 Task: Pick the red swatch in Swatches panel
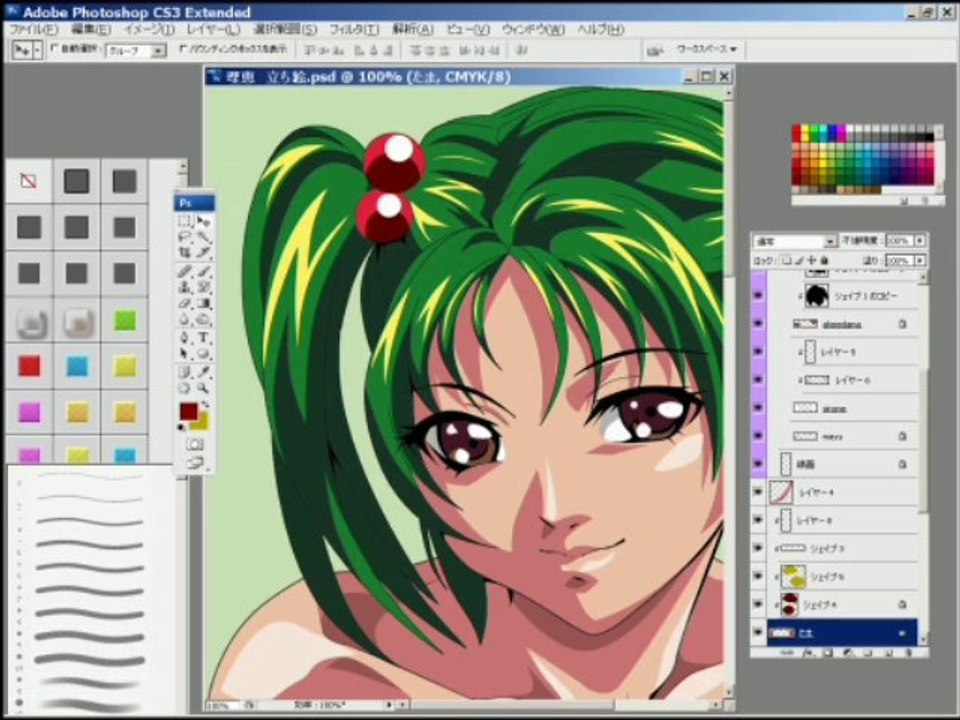coord(797,129)
